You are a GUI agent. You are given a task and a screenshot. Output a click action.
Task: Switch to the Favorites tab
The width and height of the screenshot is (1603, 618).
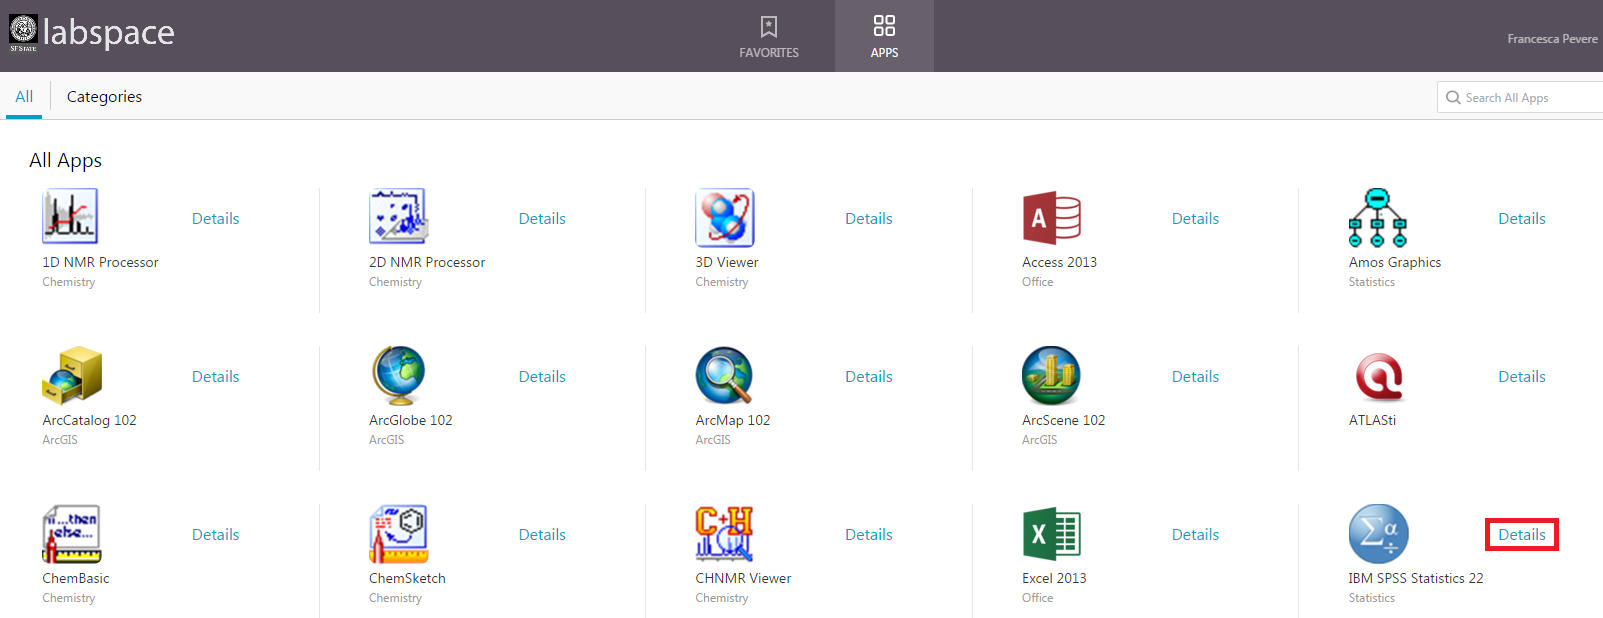(x=769, y=36)
